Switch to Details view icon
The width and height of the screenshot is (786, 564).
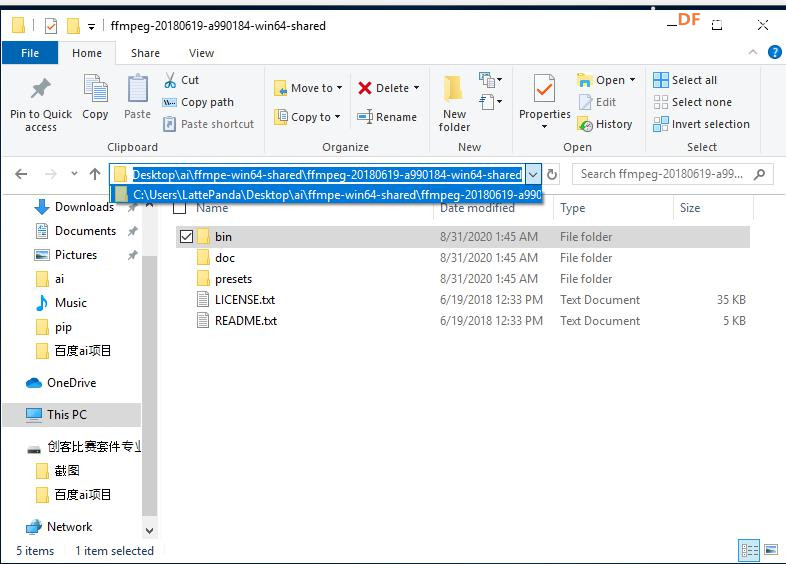point(749,550)
